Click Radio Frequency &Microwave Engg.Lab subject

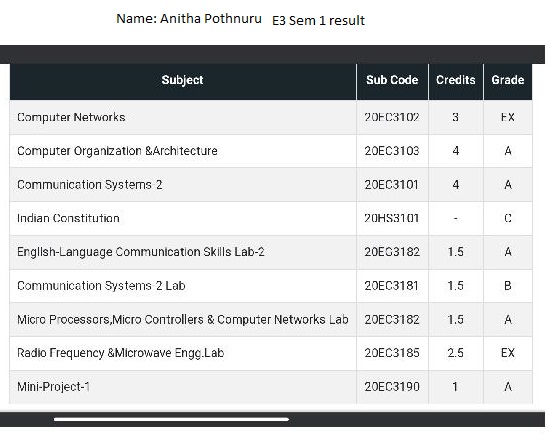coord(121,353)
